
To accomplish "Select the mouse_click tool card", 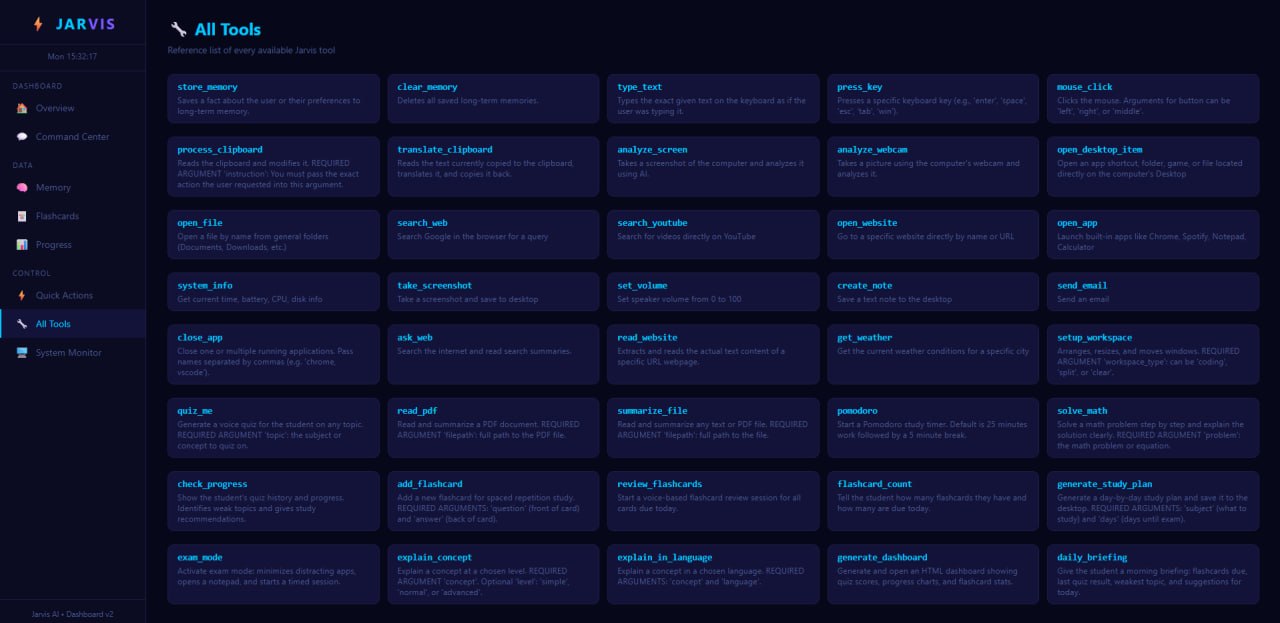I will tap(1153, 99).
